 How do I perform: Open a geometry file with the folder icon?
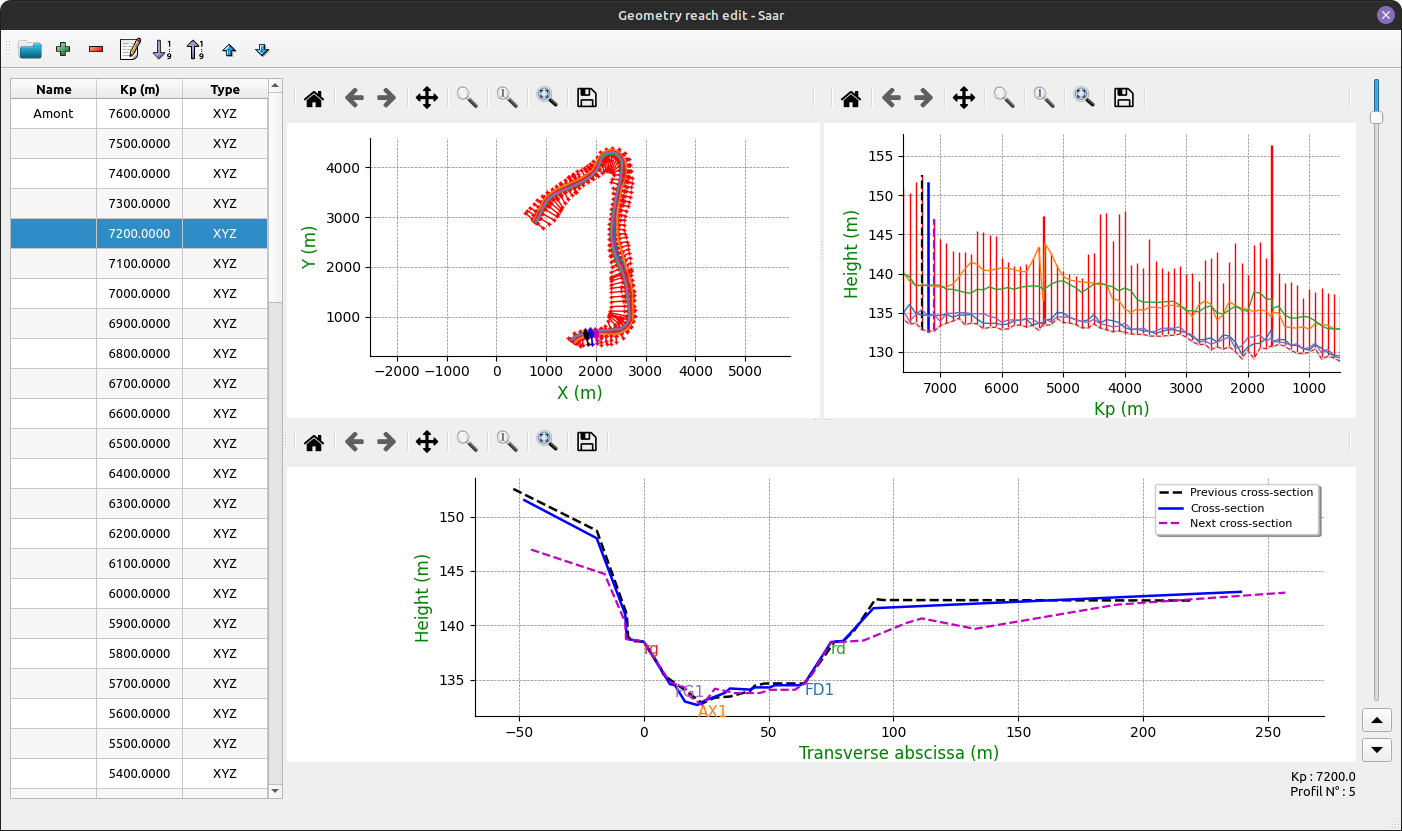29,49
